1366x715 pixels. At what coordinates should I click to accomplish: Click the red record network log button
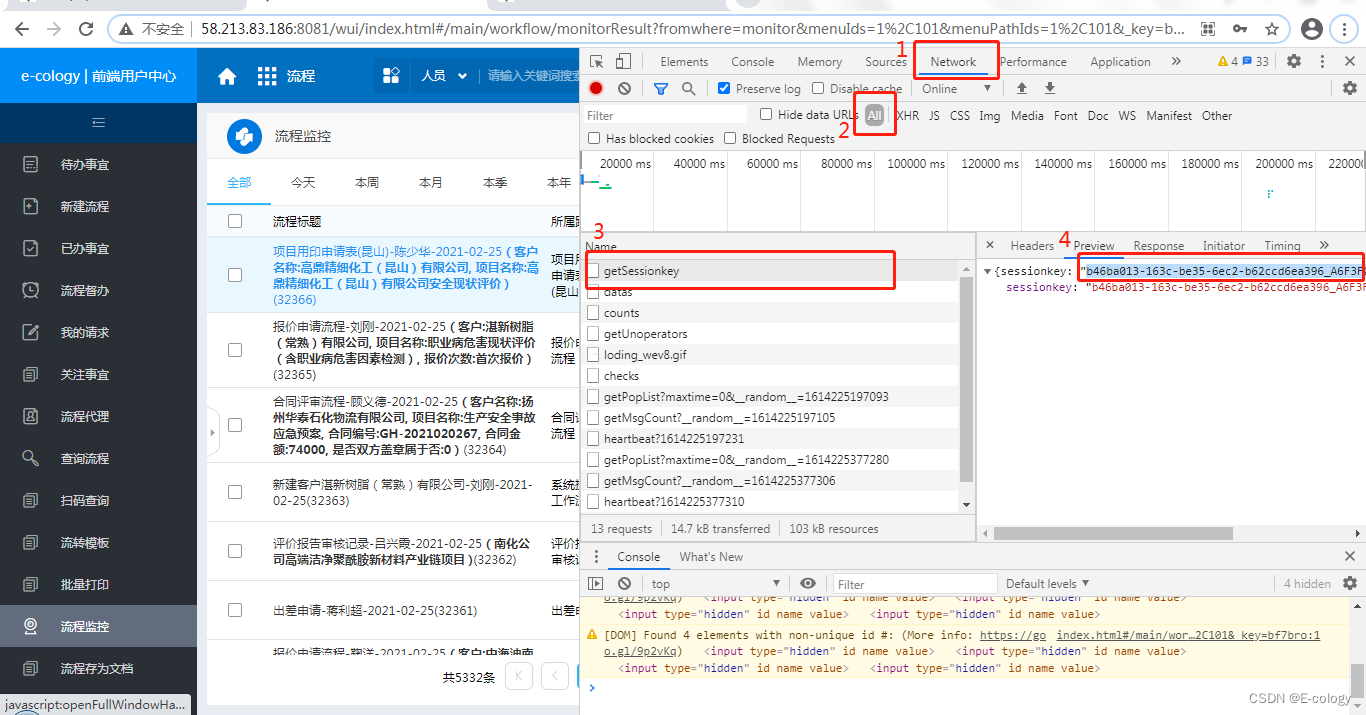596,88
